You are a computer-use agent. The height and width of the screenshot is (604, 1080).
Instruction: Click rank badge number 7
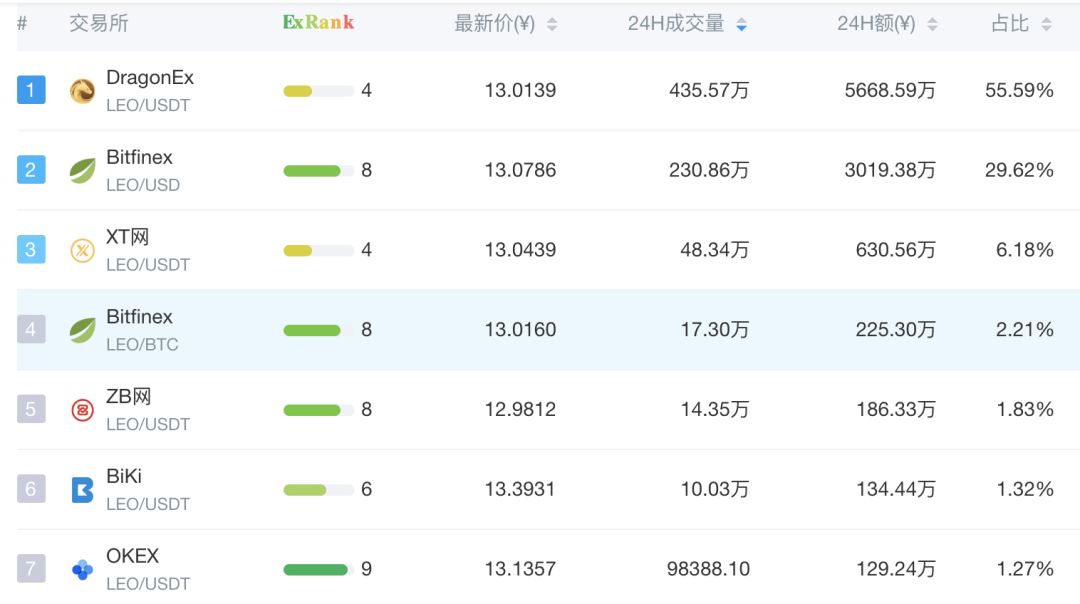pos(31,569)
